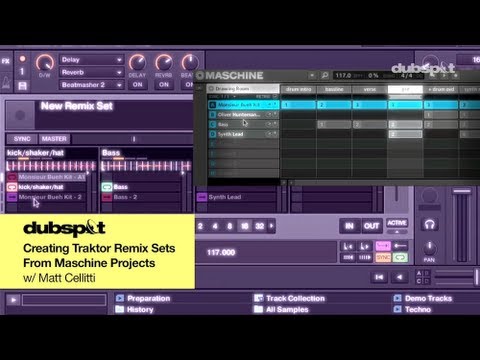Select the Monsieur Bueh Kit - A1 cell name

pyautogui.click(x=52, y=177)
